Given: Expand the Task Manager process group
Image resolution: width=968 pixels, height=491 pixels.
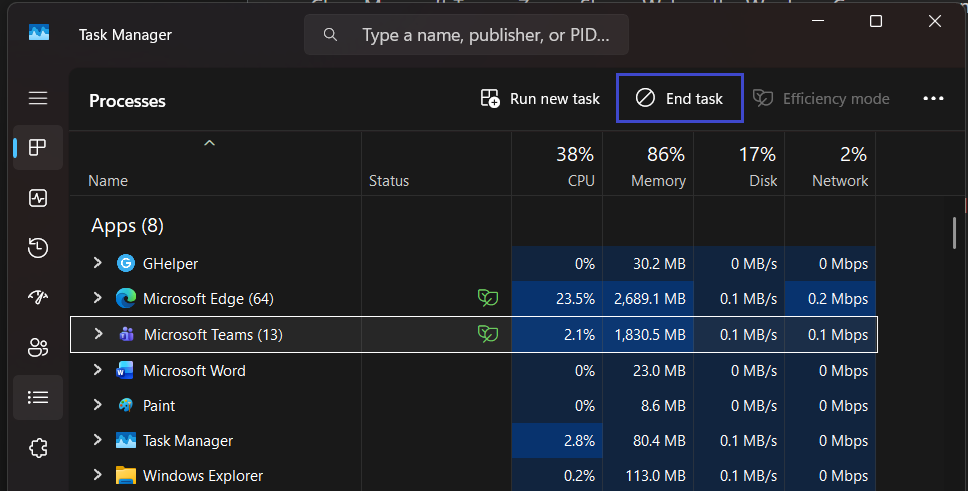Looking at the screenshot, I should (97, 440).
